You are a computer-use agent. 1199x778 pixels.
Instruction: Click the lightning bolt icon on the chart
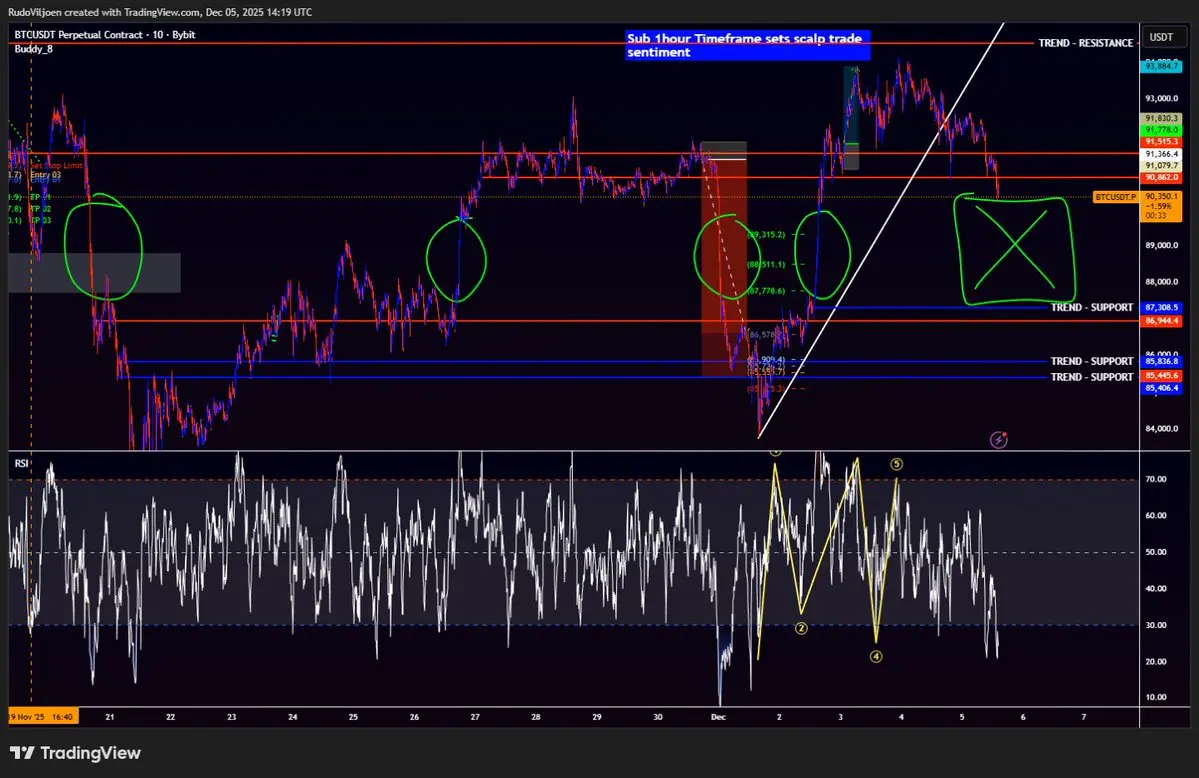[x=999, y=439]
